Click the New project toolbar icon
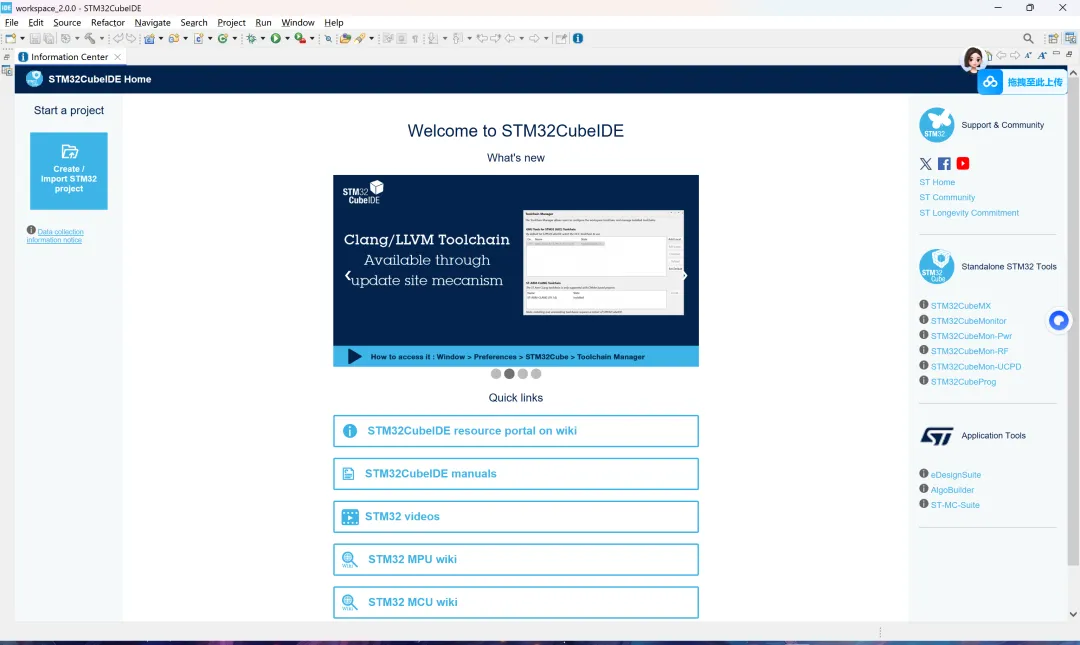Screen dimensions: 1080x645 (x=10, y=39)
